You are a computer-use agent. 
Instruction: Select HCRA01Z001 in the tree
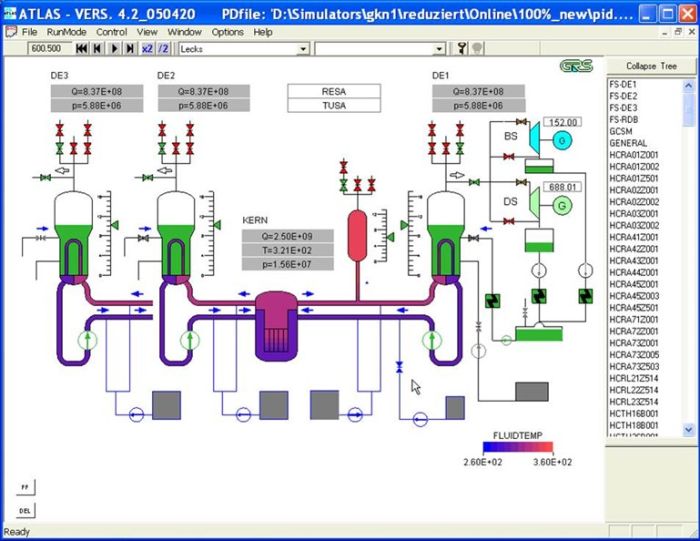[634, 155]
